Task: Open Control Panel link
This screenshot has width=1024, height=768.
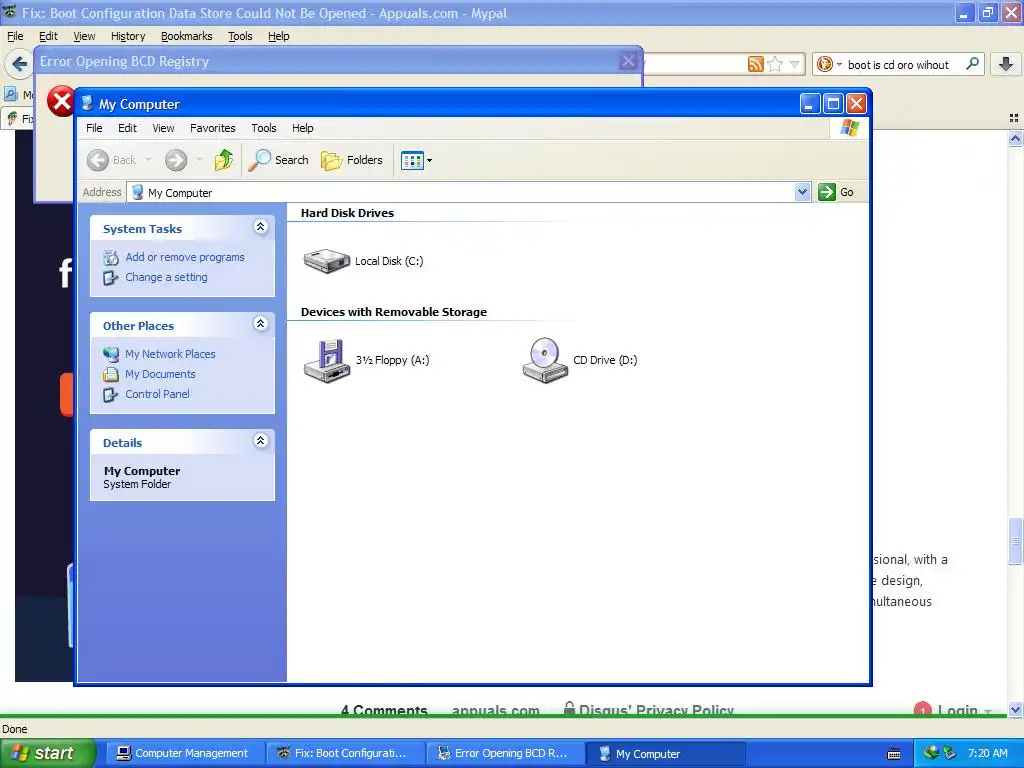Action: point(157,394)
